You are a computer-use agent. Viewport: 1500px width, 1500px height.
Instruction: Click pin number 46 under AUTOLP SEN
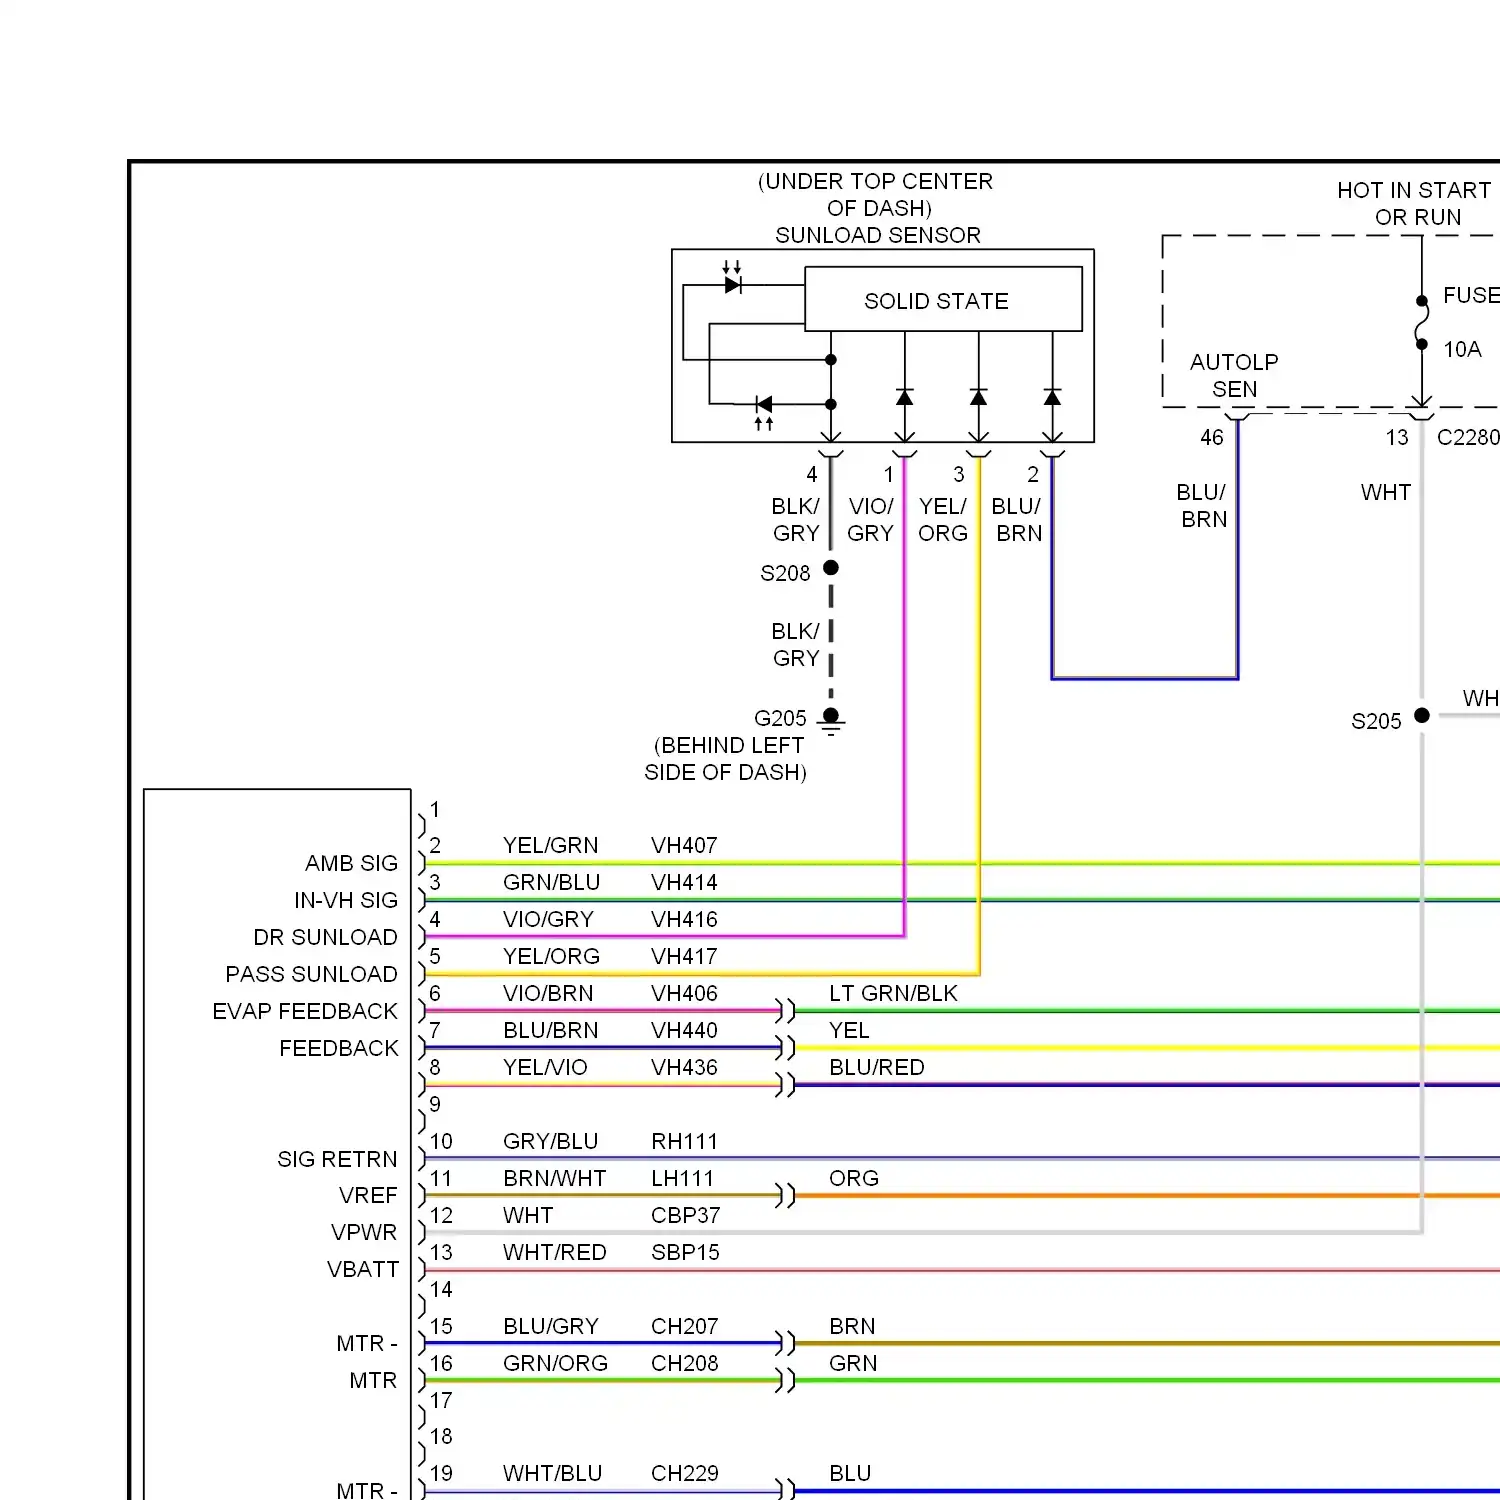[1211, 437]
